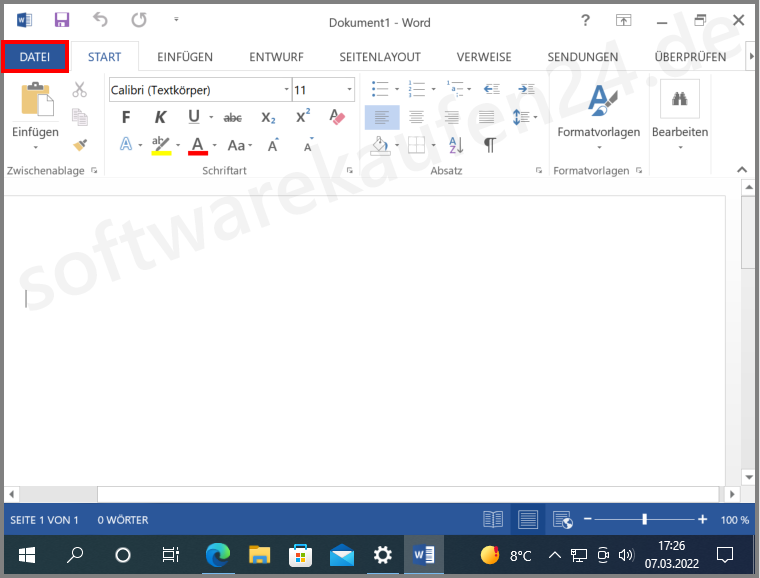The height and width of the screenshot is (578, 760).
Task: Open the VERWEISE tab
Action: click(484, 57)
